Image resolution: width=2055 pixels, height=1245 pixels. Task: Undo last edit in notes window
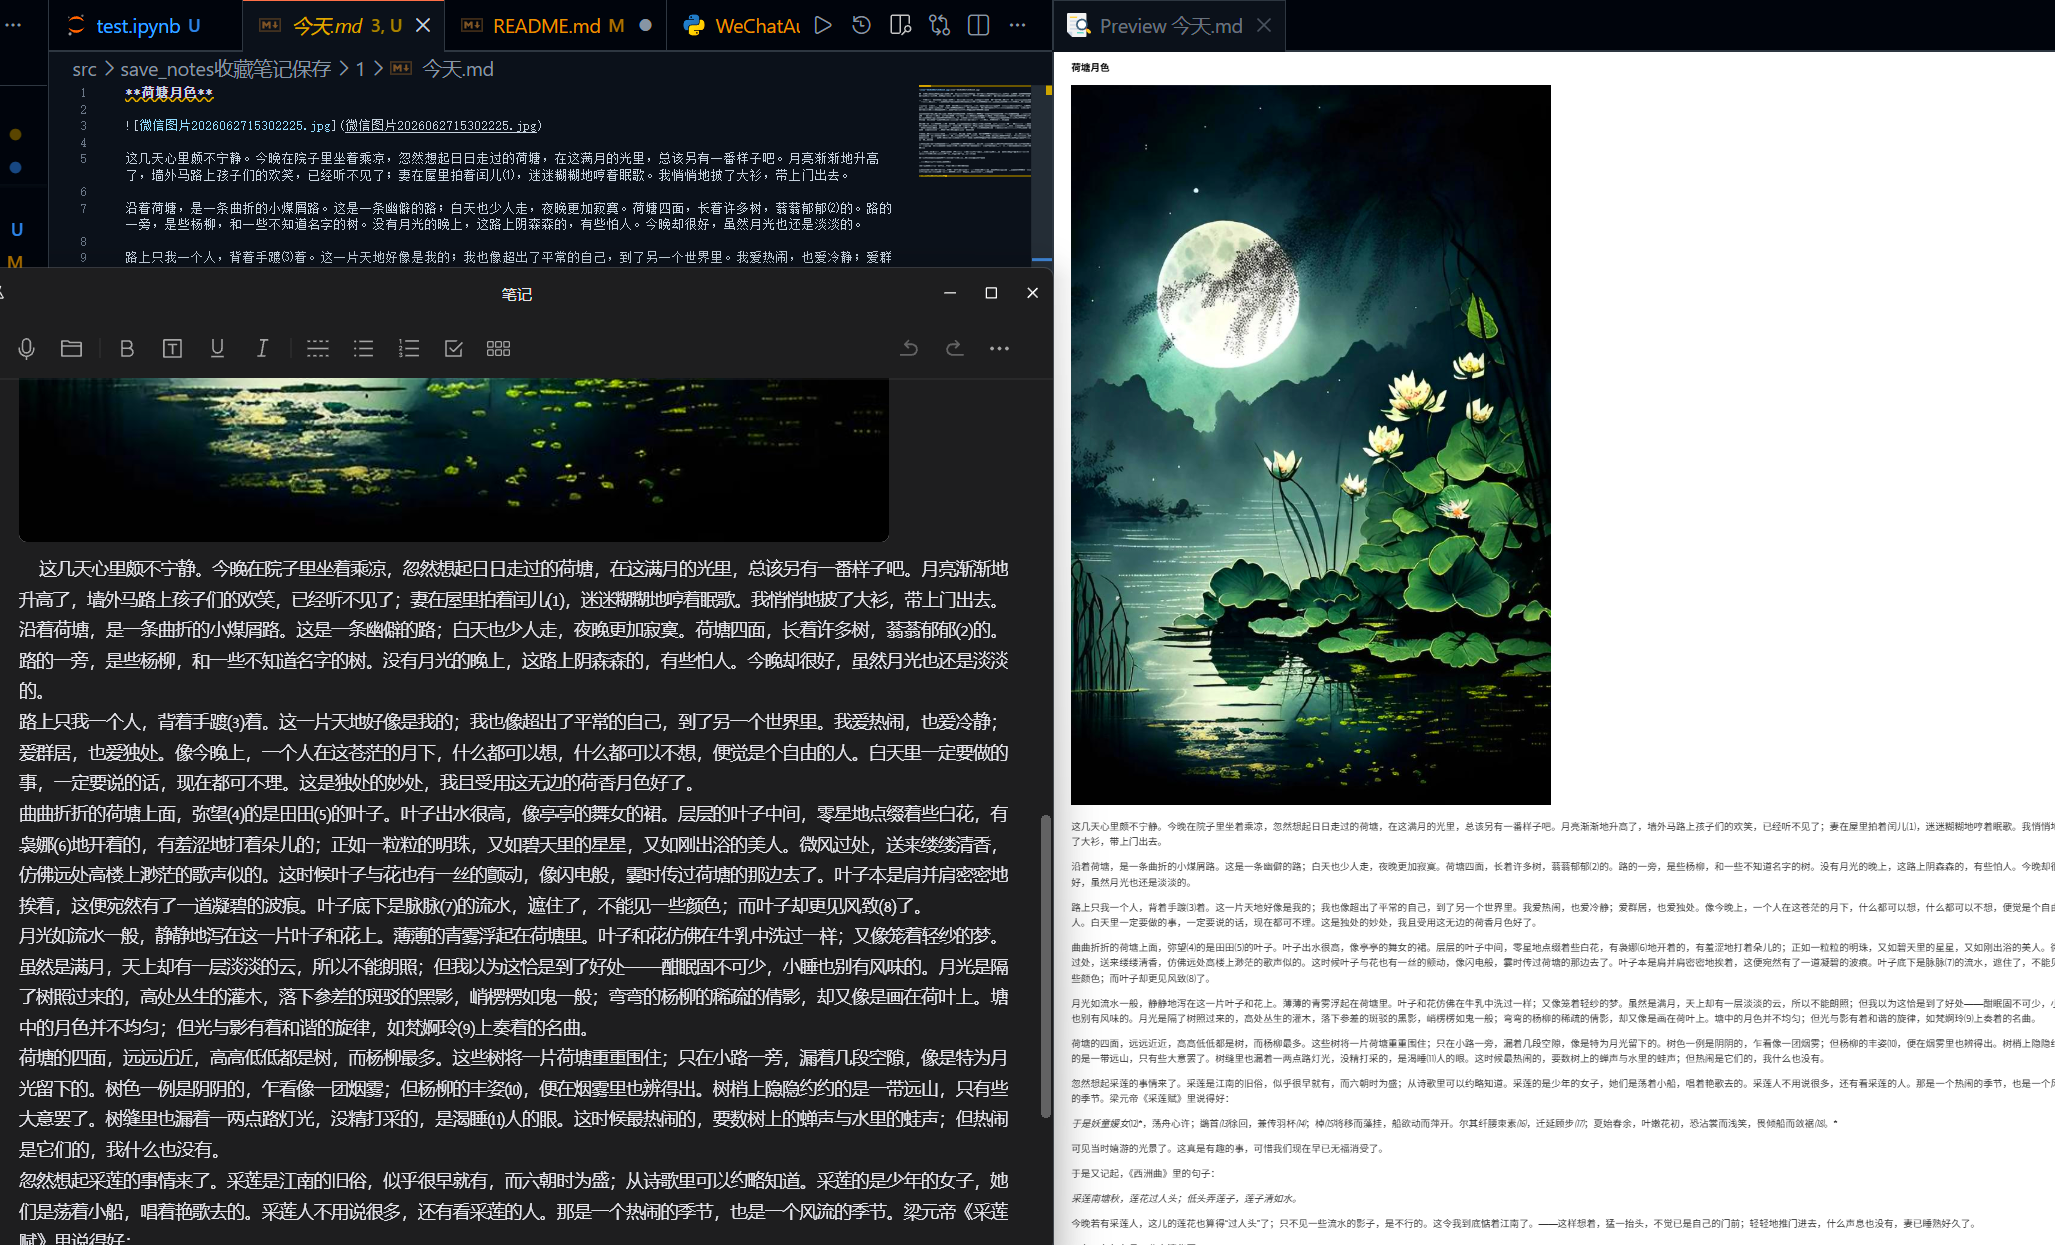click(909, 348)
